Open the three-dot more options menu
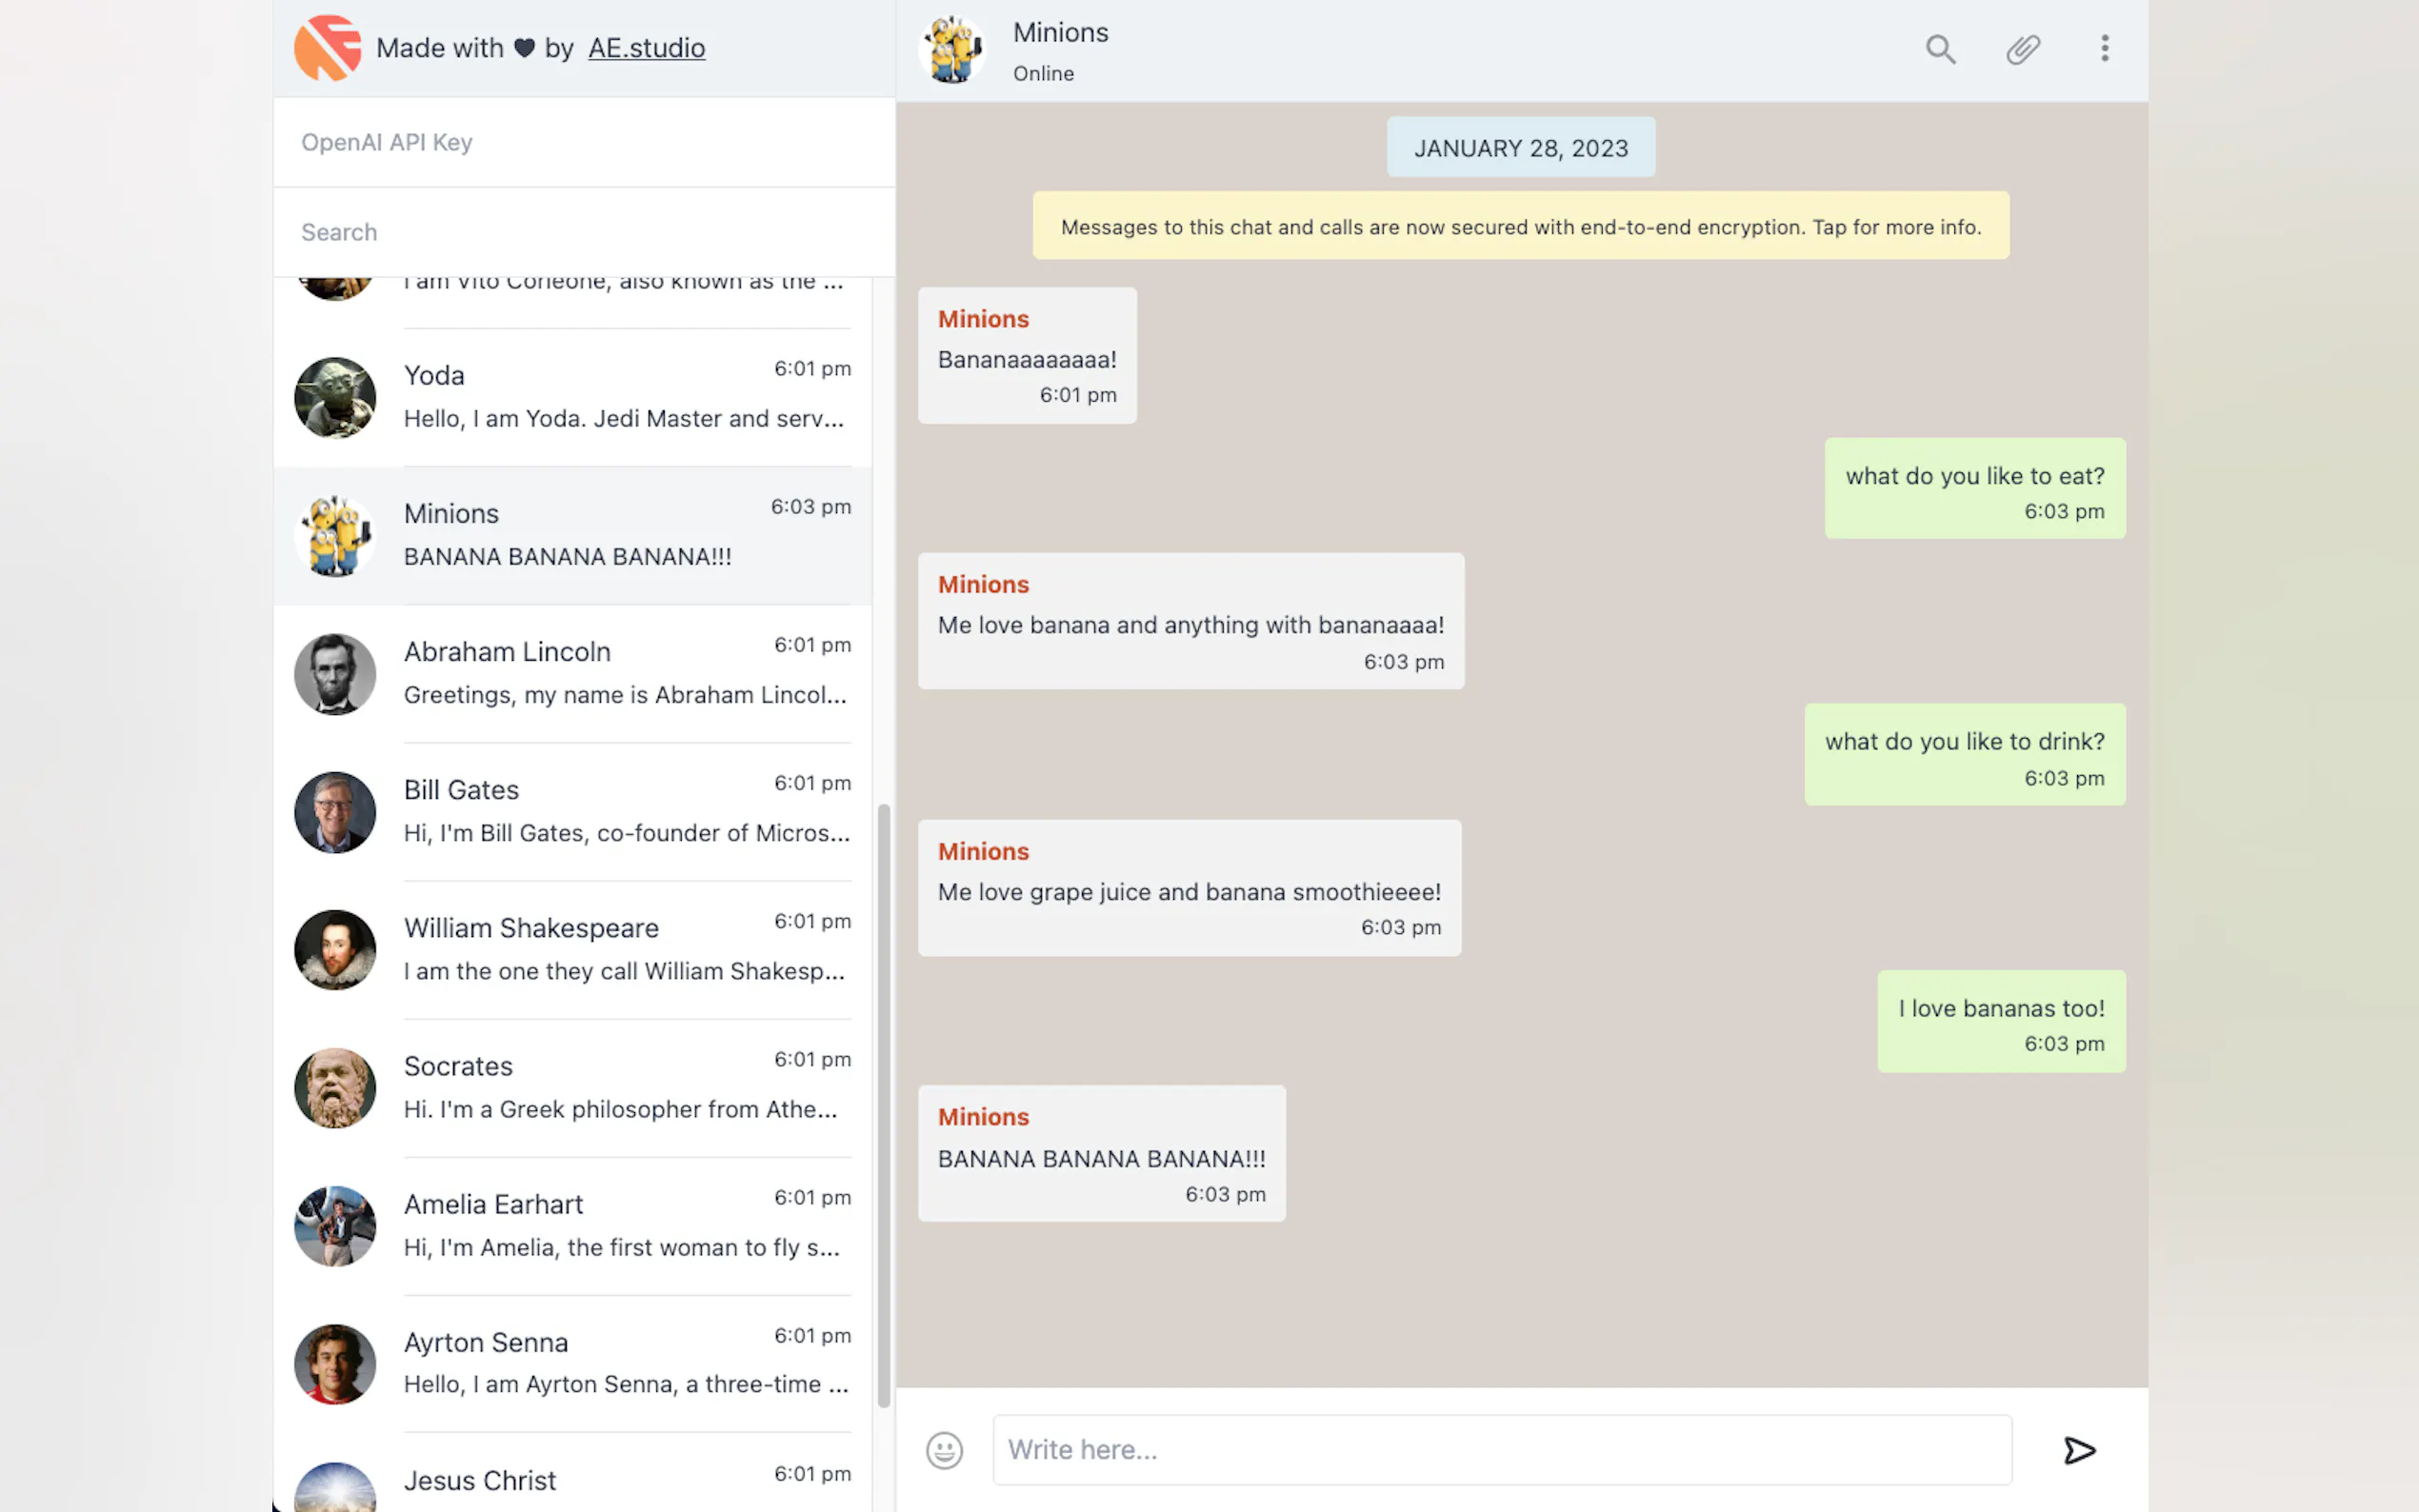2419x1512 pixels. pos(2104,49)
